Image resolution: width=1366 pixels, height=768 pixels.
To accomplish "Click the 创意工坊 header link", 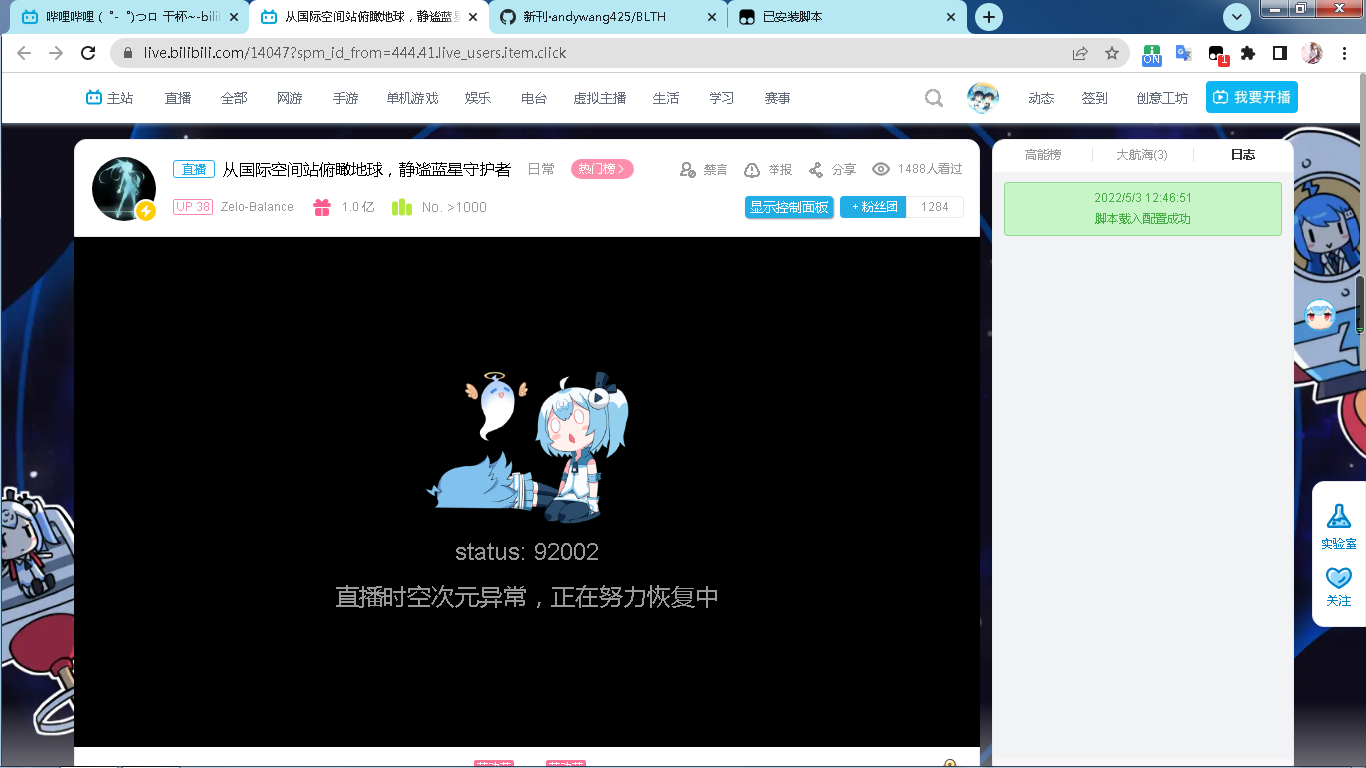I will point(1162,98).
